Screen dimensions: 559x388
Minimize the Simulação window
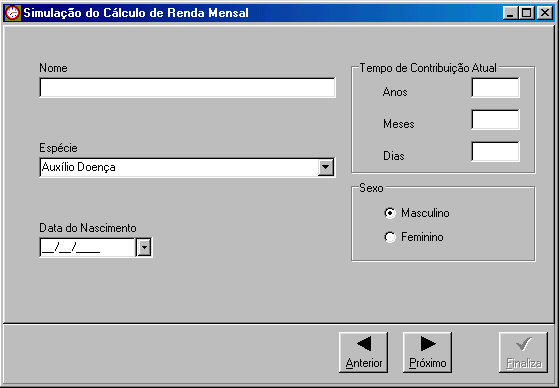point(510,13)
